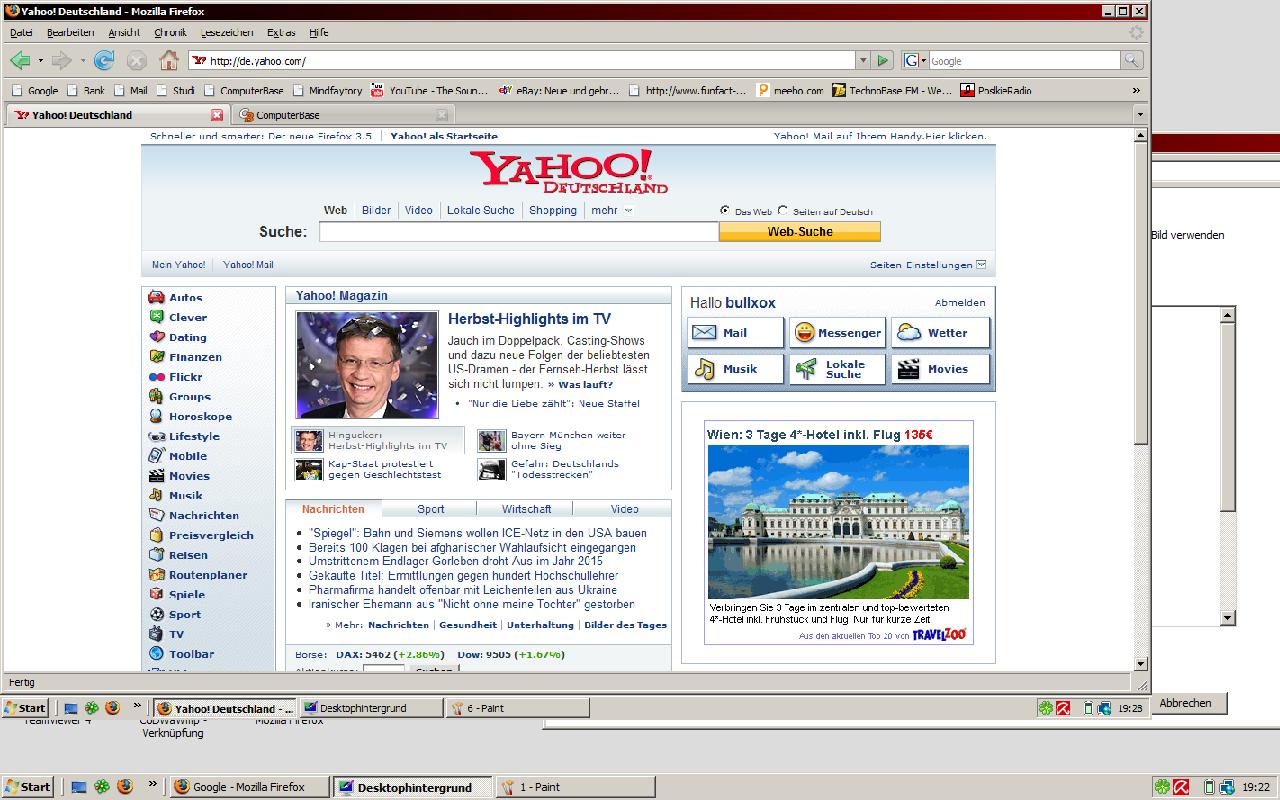Viewport: 1280px width, 800px height.
Task: Switch to the Wirtschaft news tab
Action: [x=527, y=509]
